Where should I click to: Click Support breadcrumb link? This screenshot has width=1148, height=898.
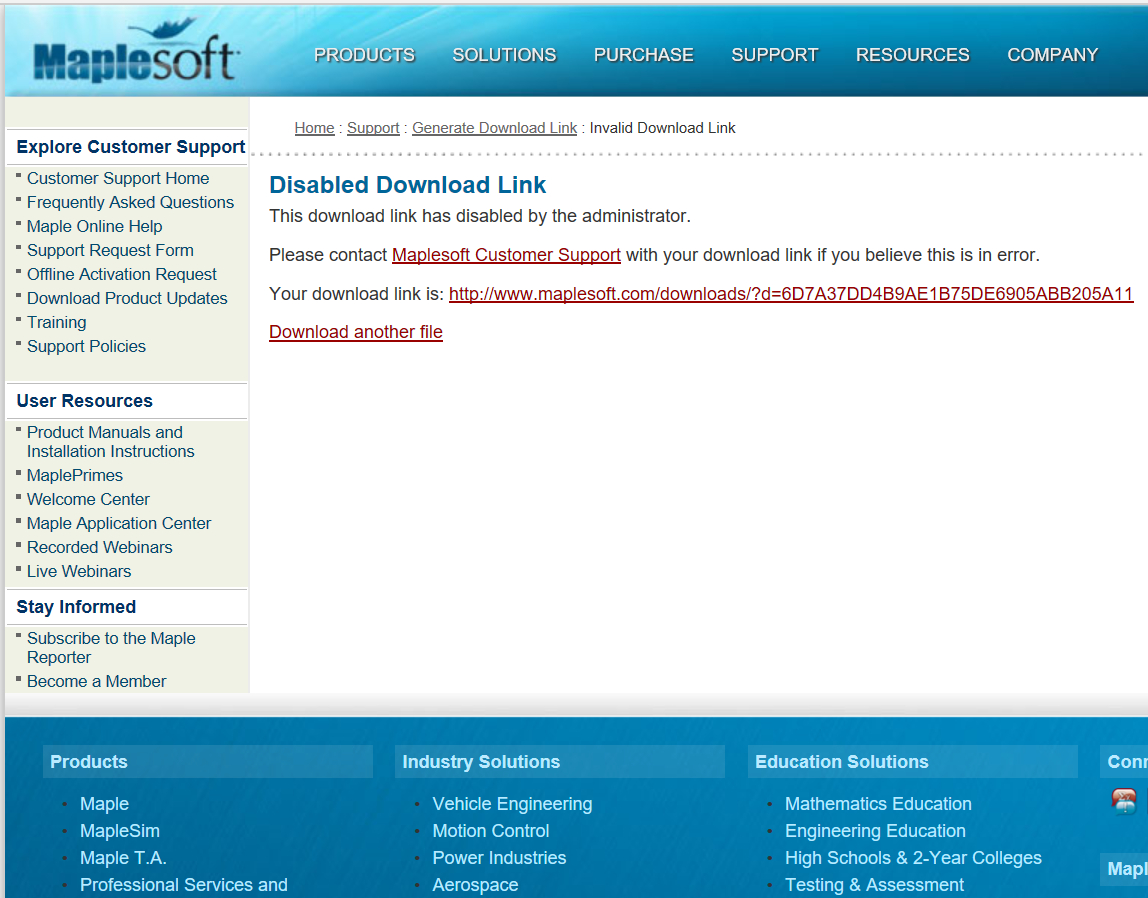pyautogui.click(x=373, y=128)
